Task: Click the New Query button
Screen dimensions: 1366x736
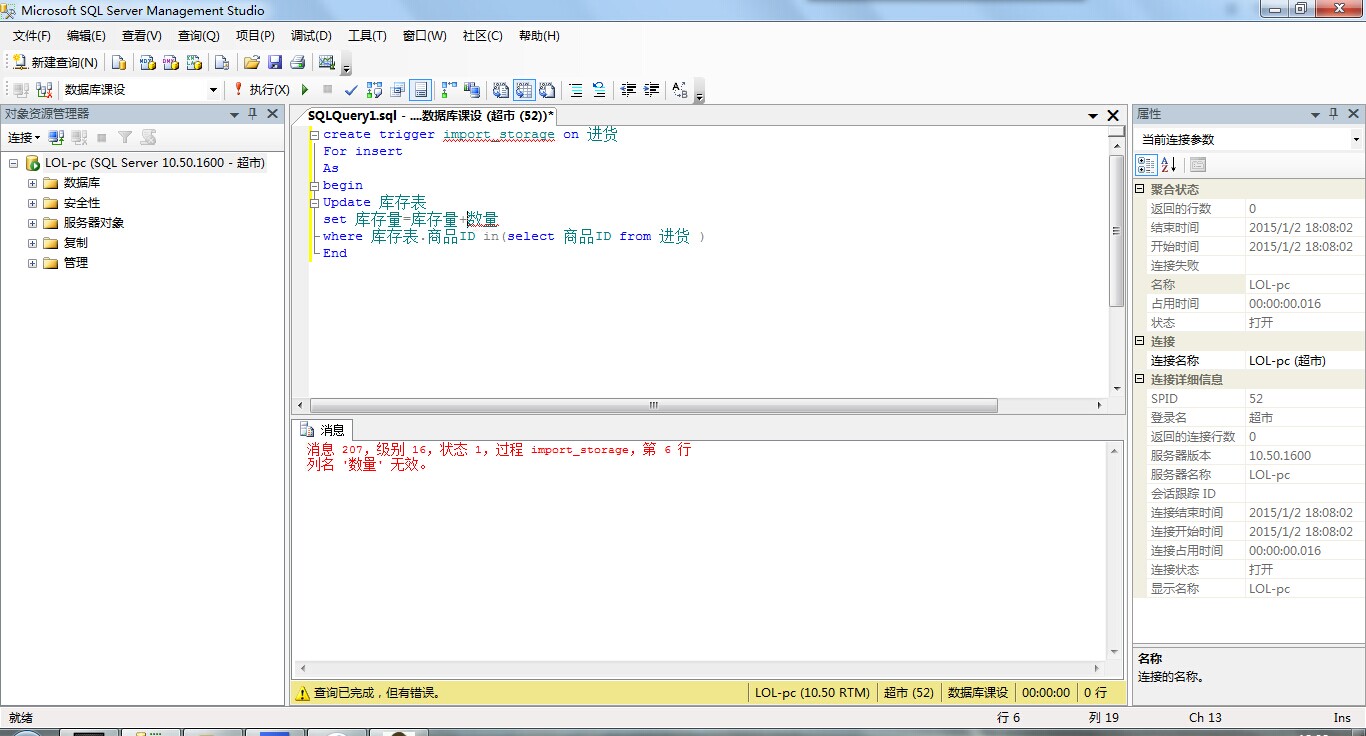Action: tap(55, 62)
